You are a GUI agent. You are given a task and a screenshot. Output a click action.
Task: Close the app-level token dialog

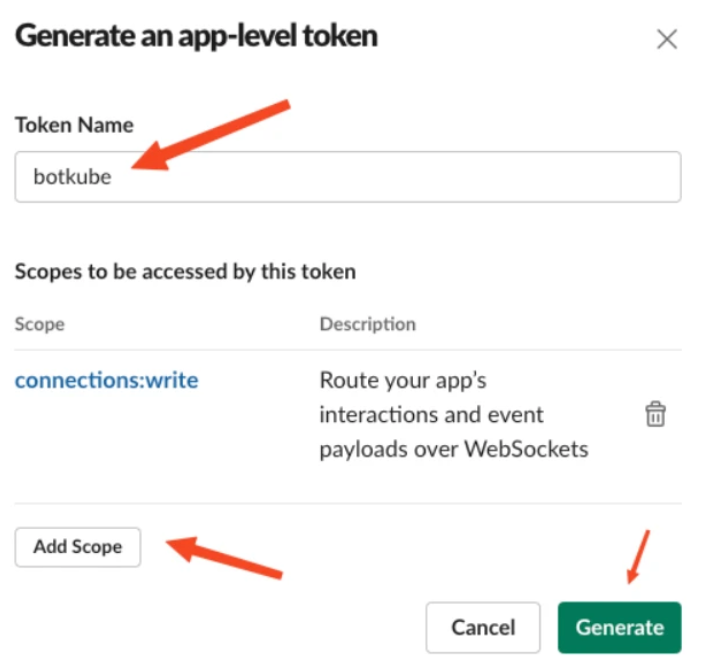pyautogui.click(x=666, y=40)
